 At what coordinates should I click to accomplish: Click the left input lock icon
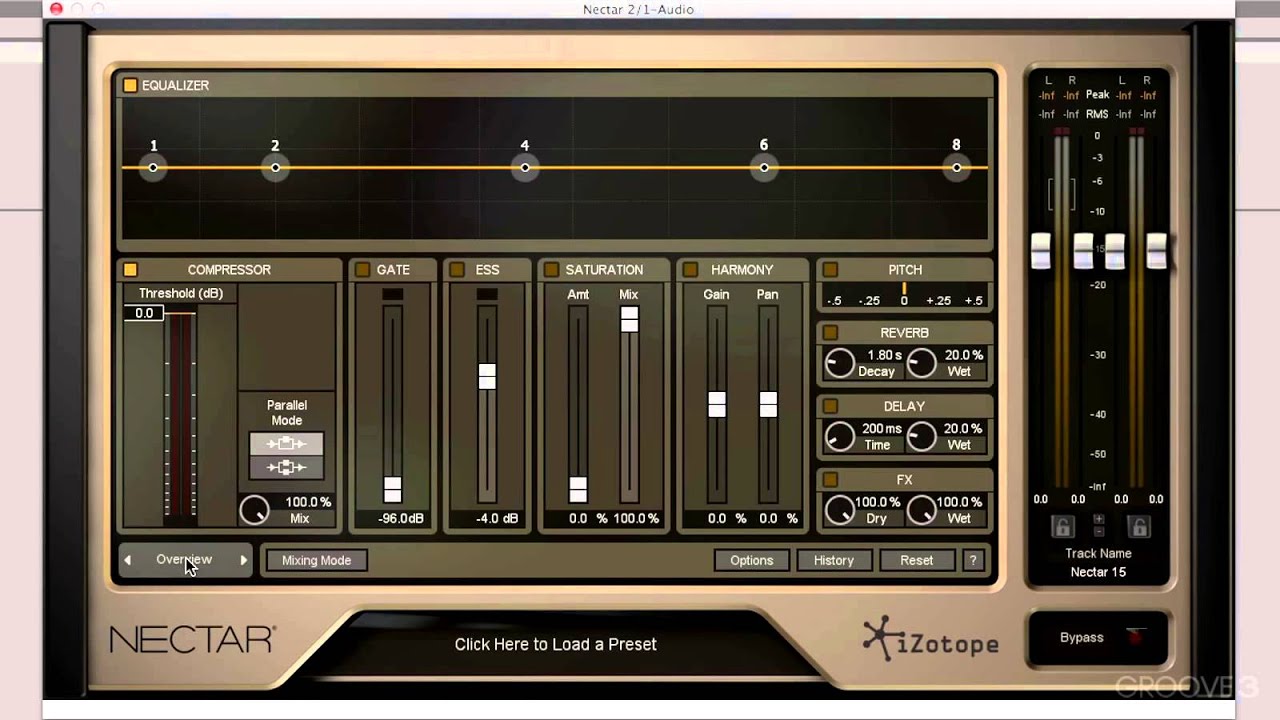click(x=1062, y=527)
